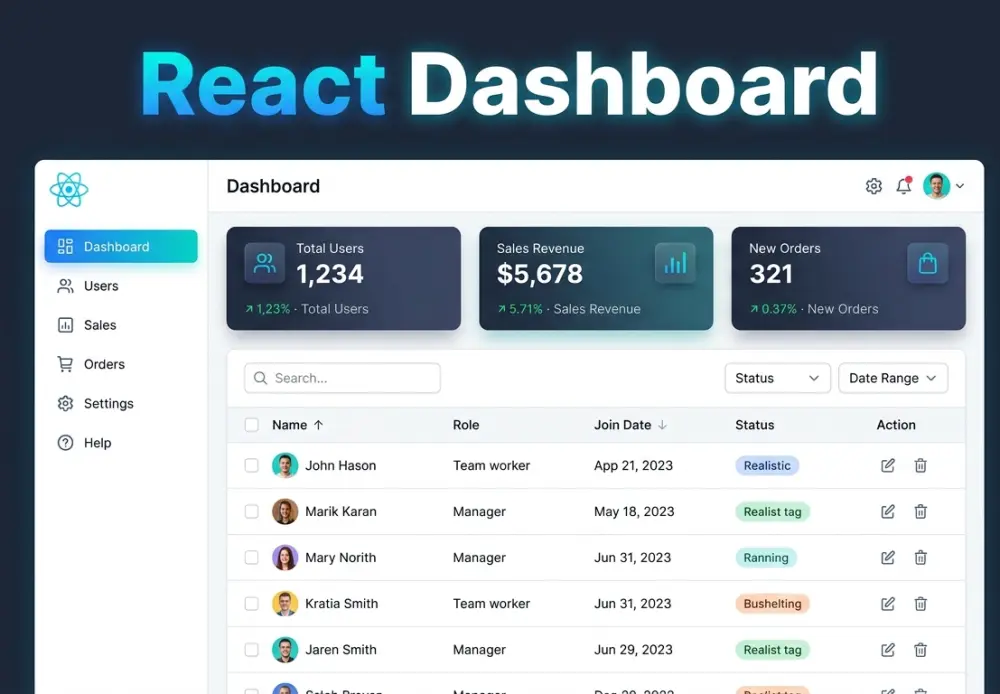Delete the Jaren Smith row
The width and height of the screenshot is (1000, 694).
click(x=920, y=649)
